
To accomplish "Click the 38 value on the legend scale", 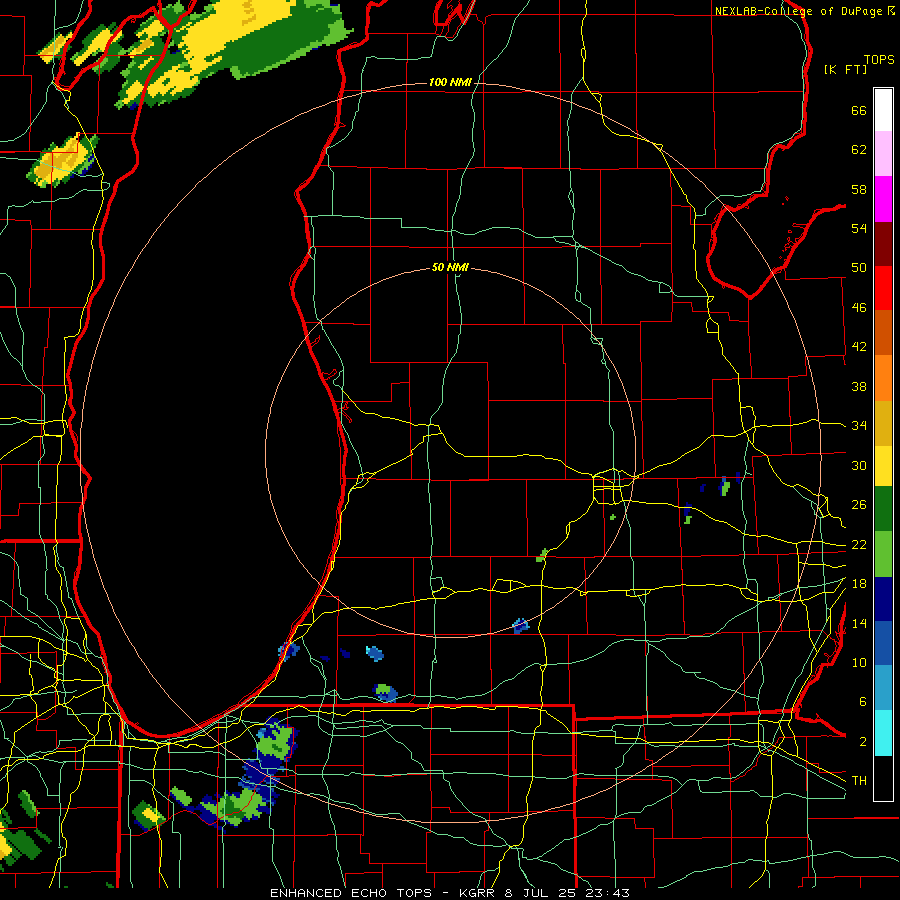I will pos(859,386).
